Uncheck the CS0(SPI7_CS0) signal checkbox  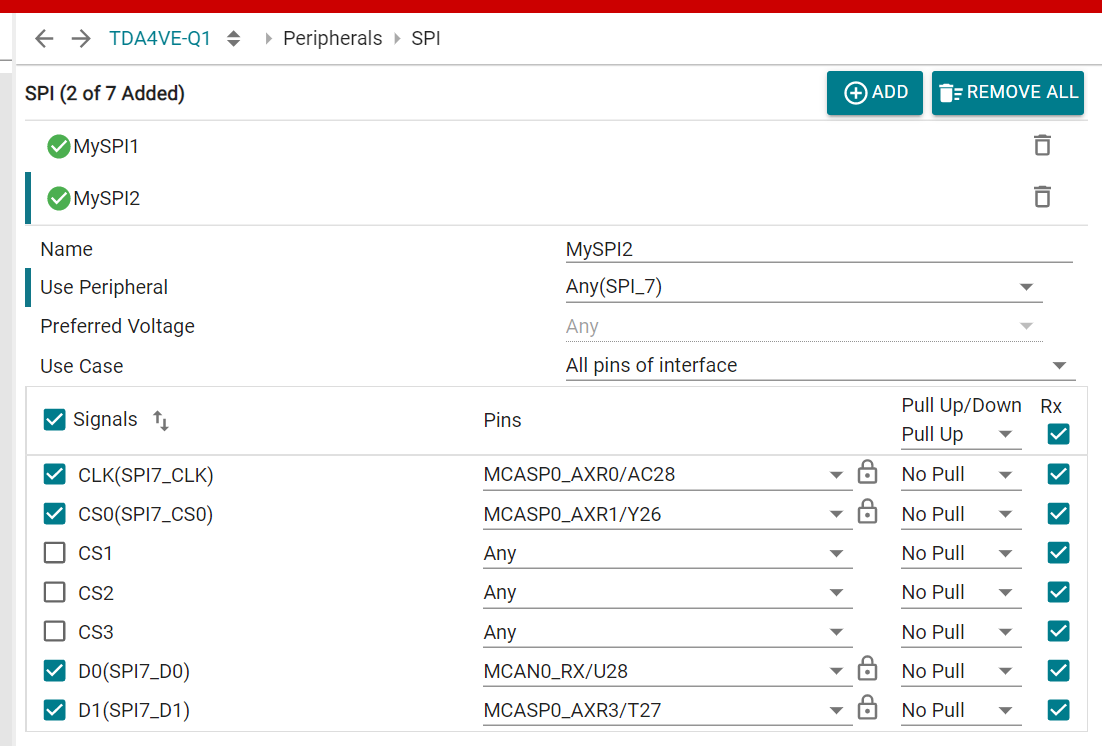[54, 514]
